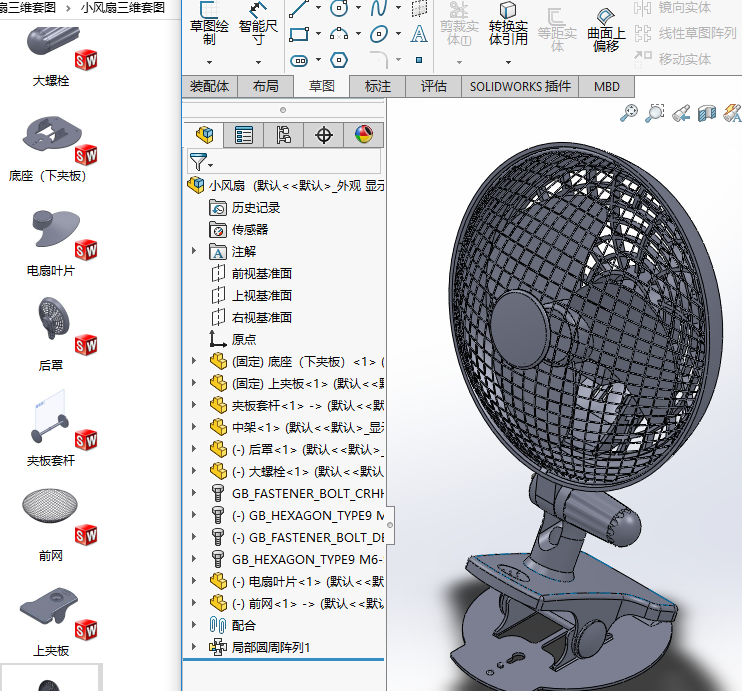Expand the 注解 annotations folder

(194, 252)
